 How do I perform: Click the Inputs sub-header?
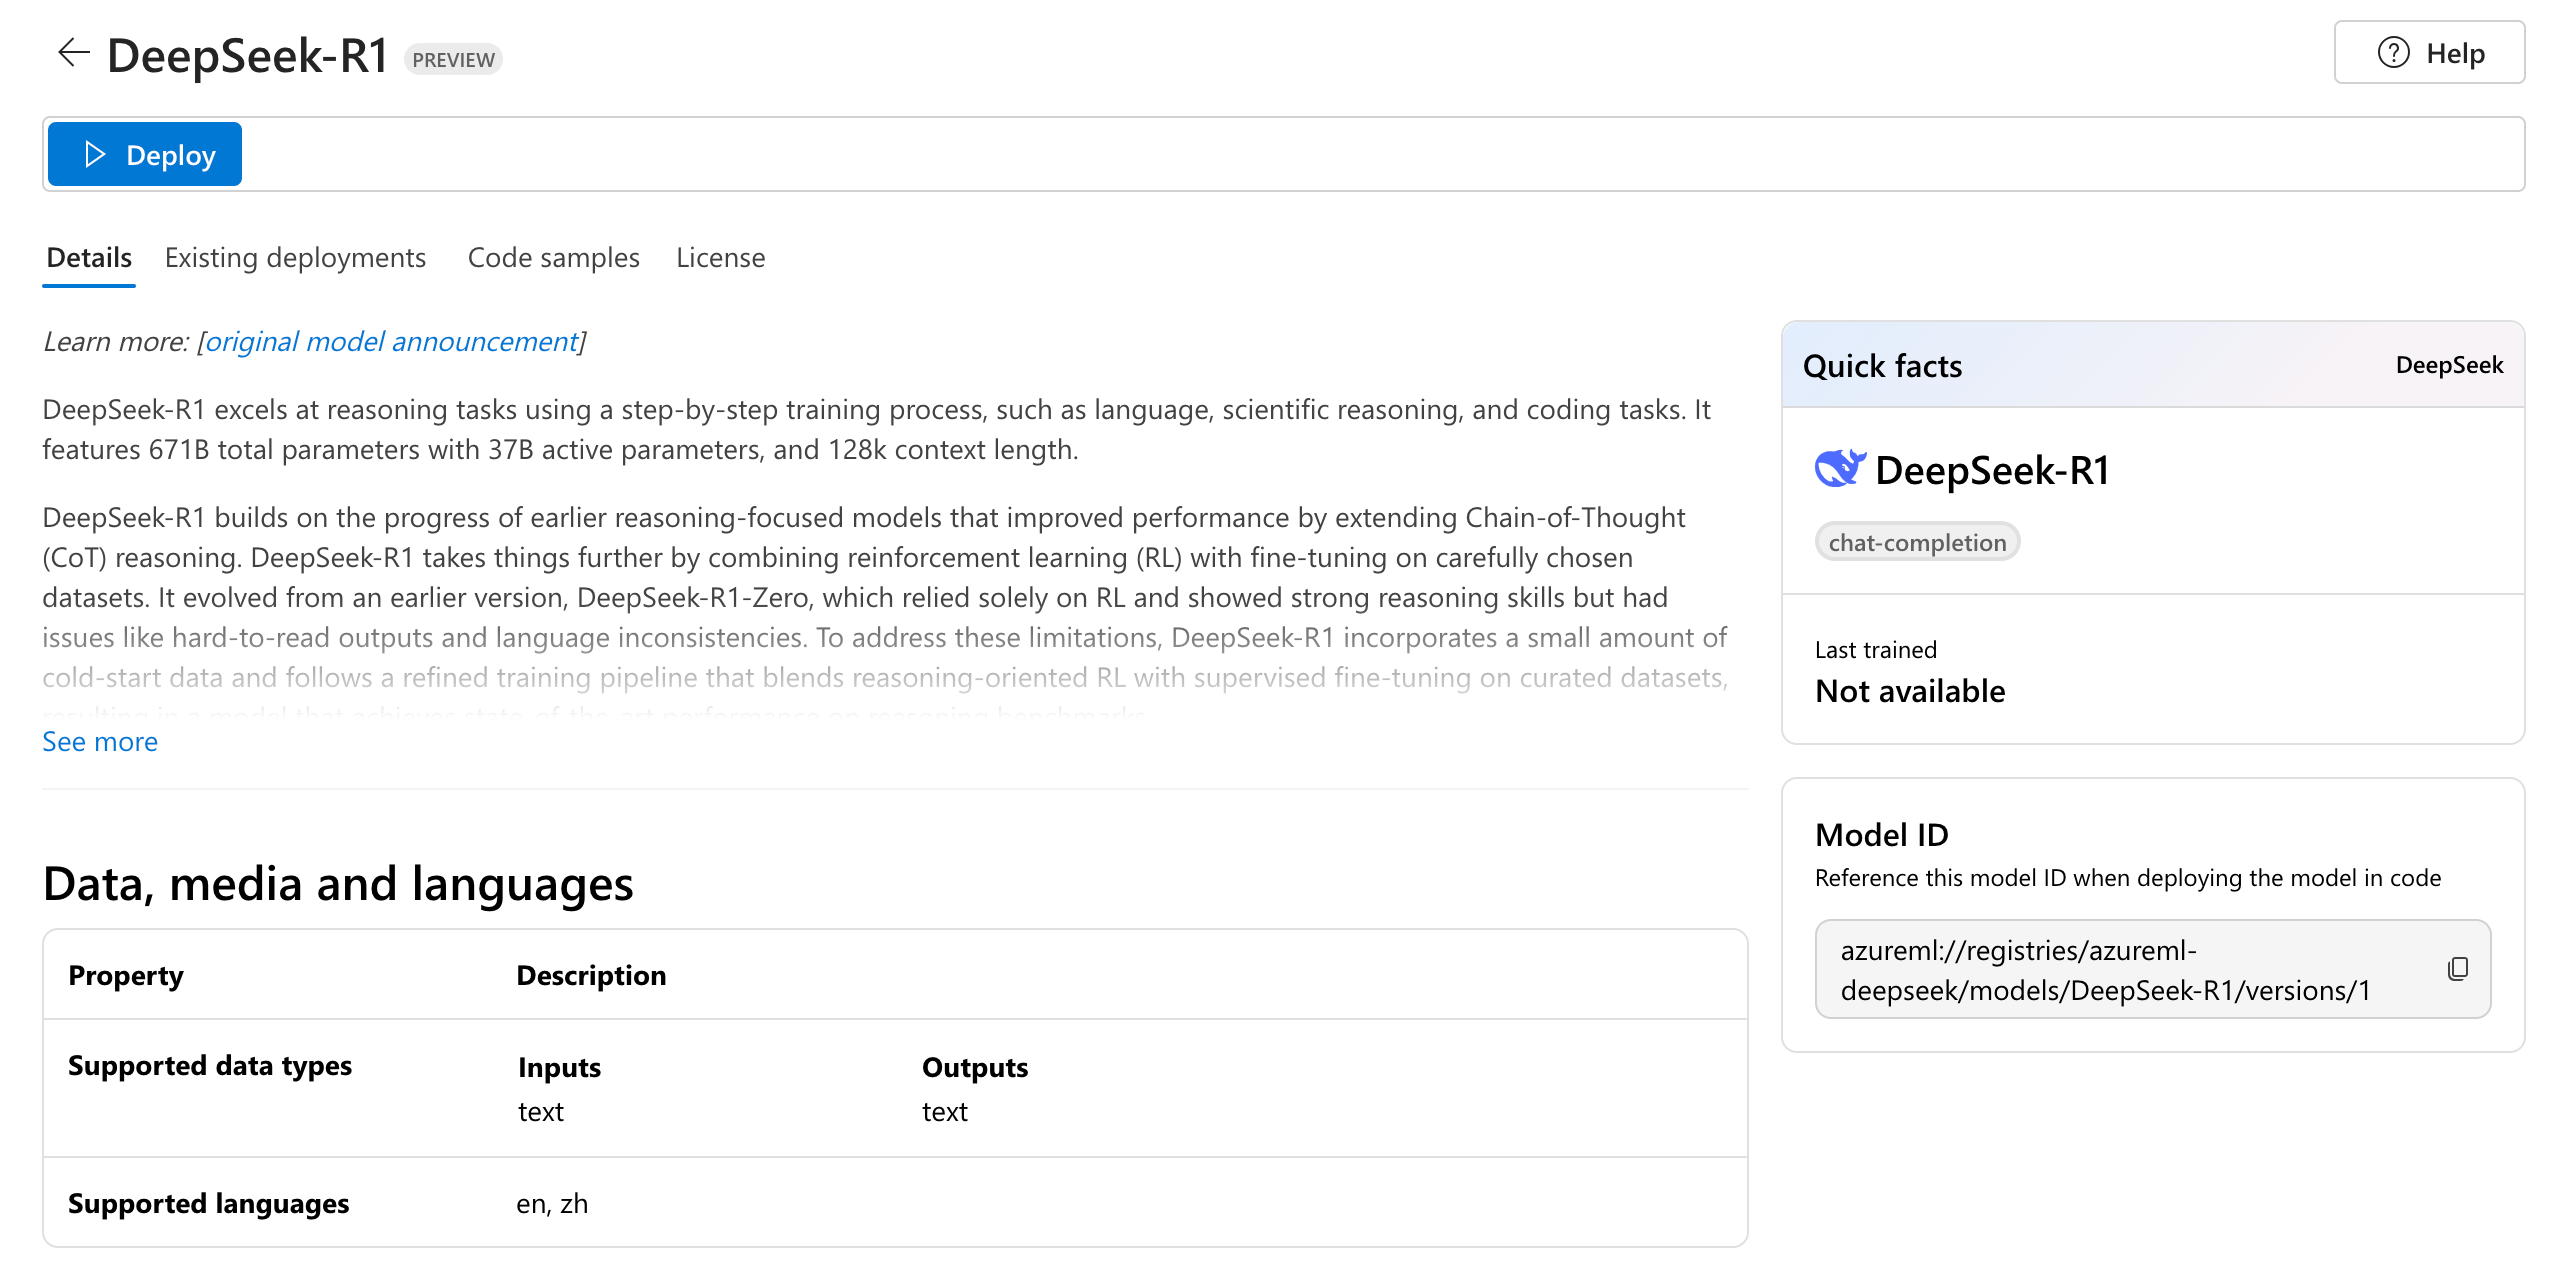(x=559, y=1068)
